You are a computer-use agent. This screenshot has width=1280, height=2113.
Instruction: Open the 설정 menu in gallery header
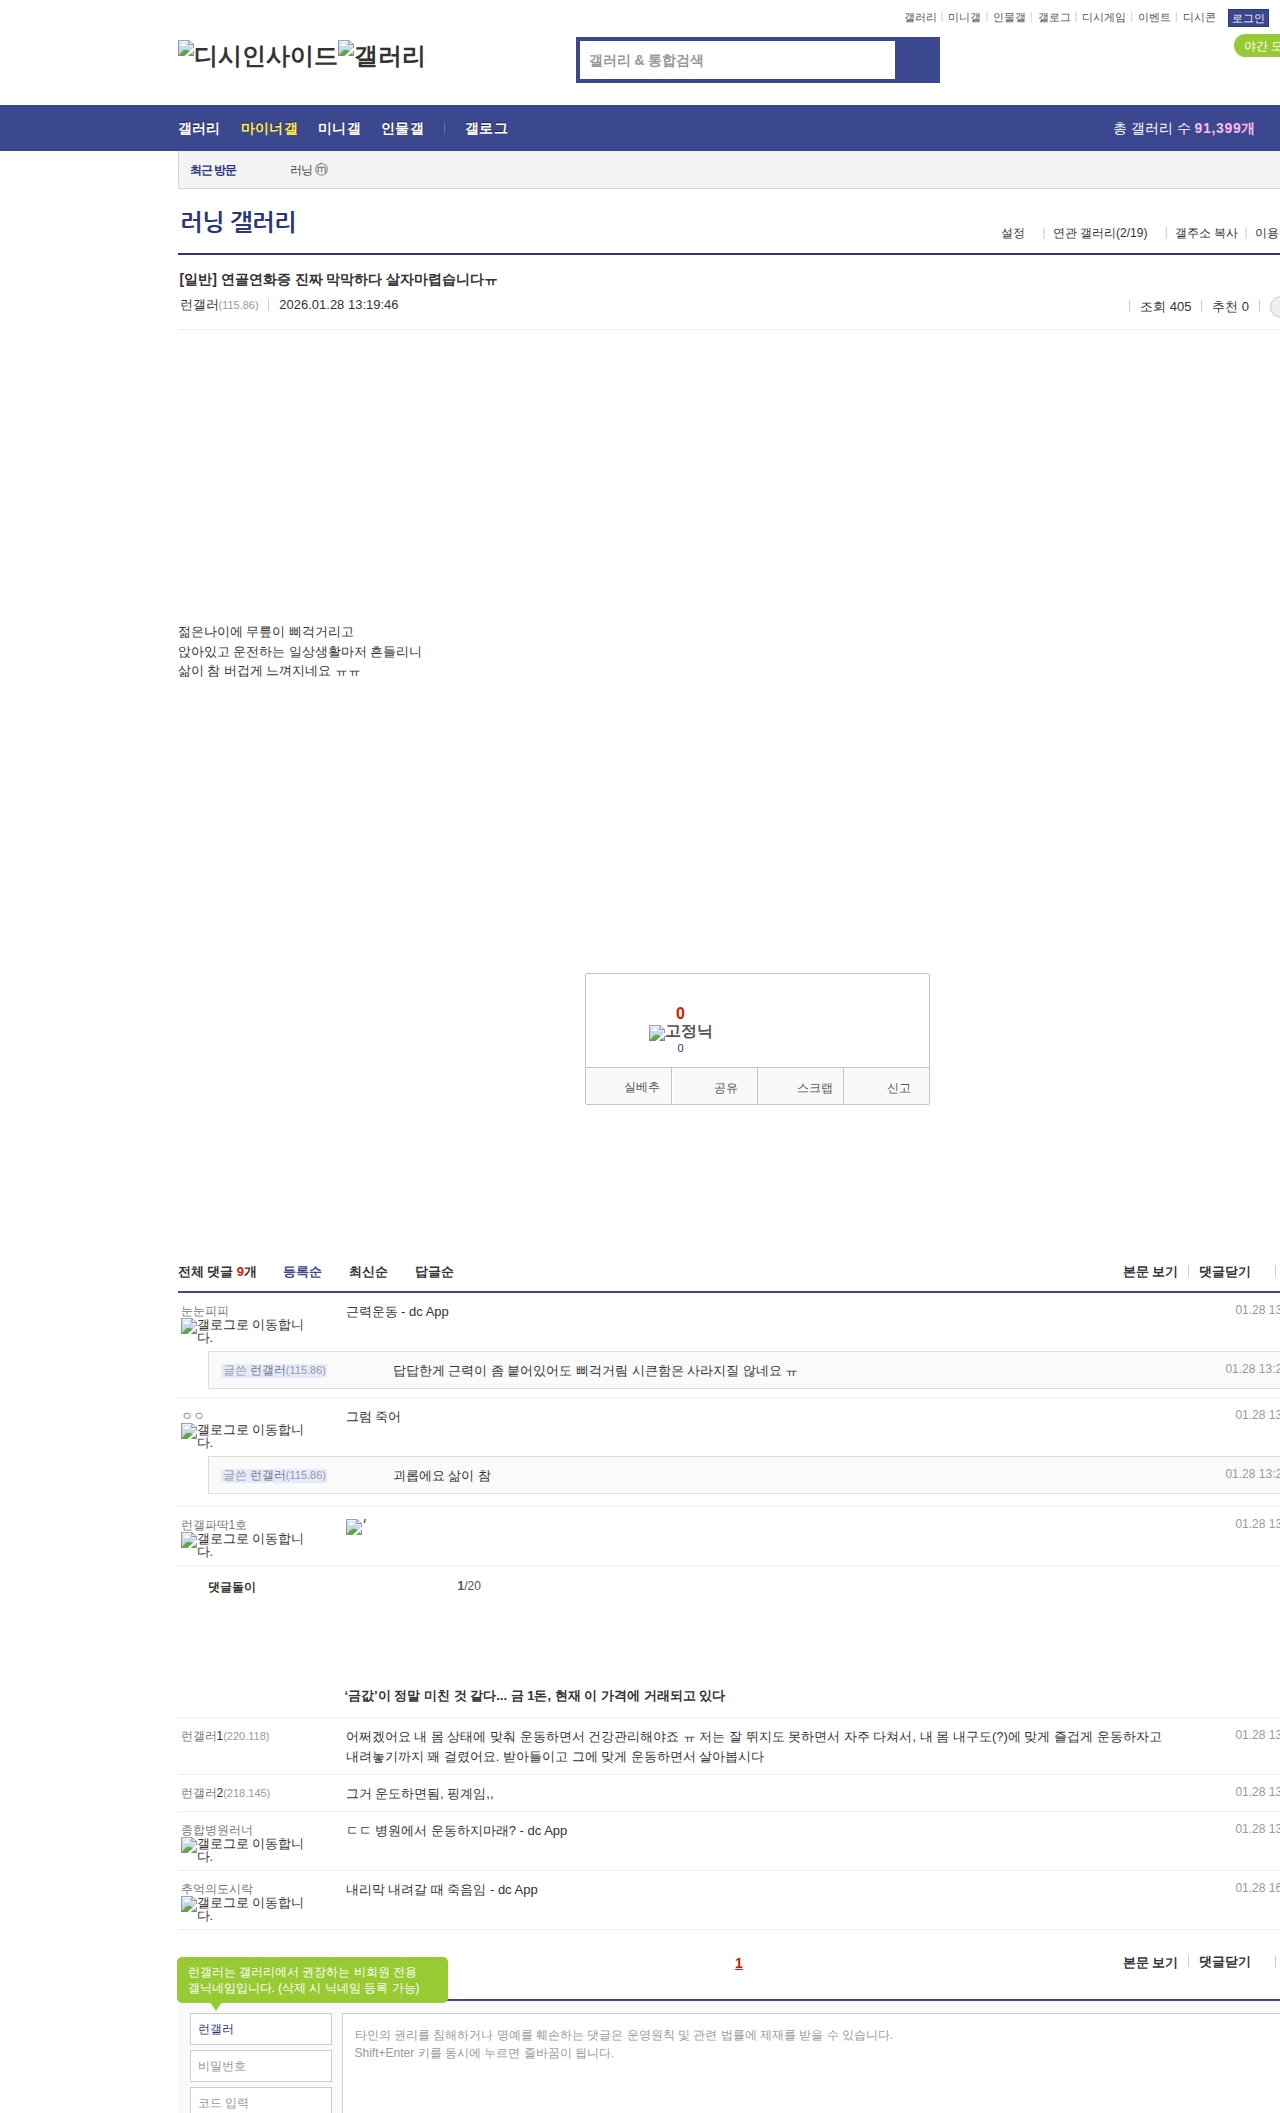[x=1012, y=233]
